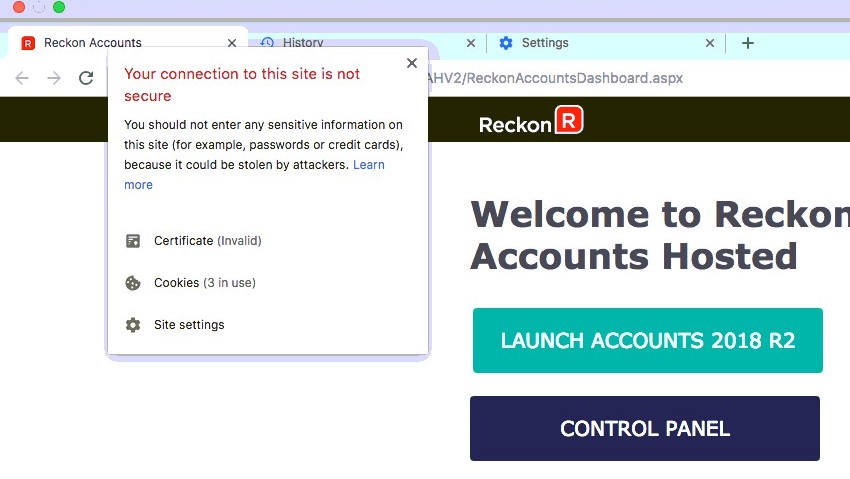
Task: Open Site settings from popup
Action: [189, 325]
